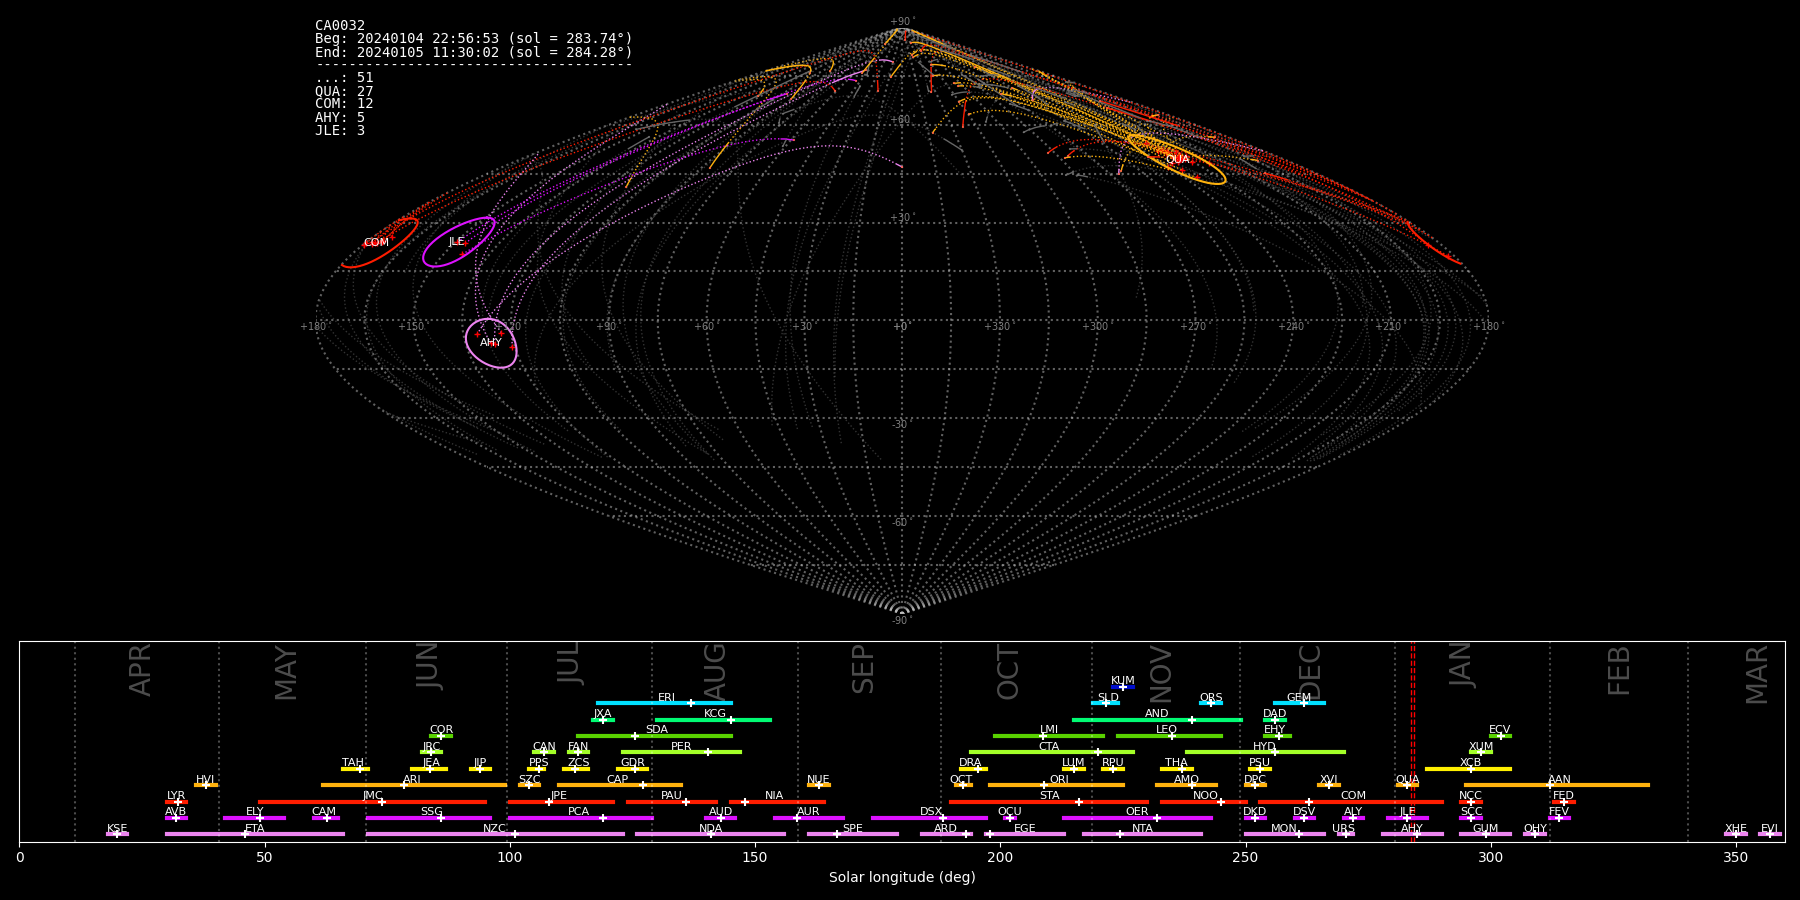Image resolution: width=1800 pixels, height=900 pixels.
Task: Click the GEM peak cross on timeline
Action: pos(1303,703)
